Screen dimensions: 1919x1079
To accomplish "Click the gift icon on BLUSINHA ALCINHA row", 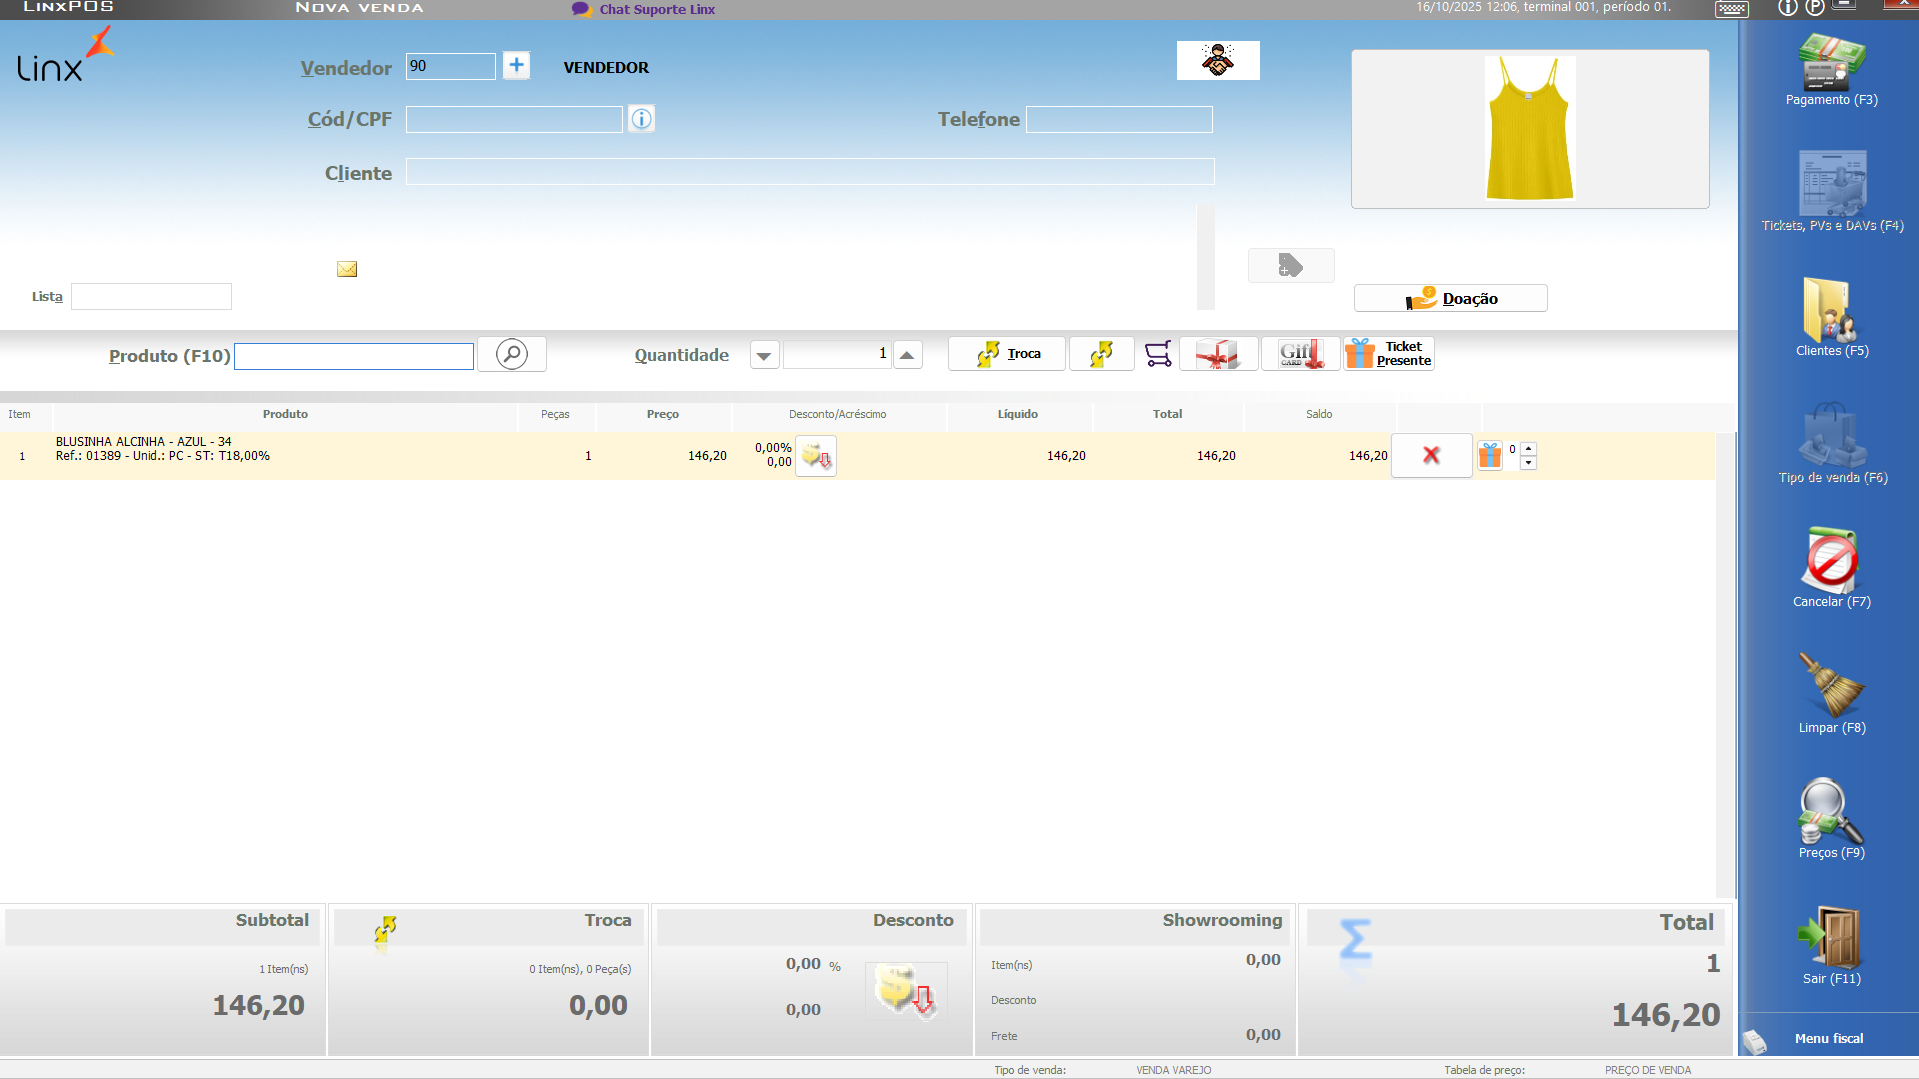I will (x=1490, y=455).
